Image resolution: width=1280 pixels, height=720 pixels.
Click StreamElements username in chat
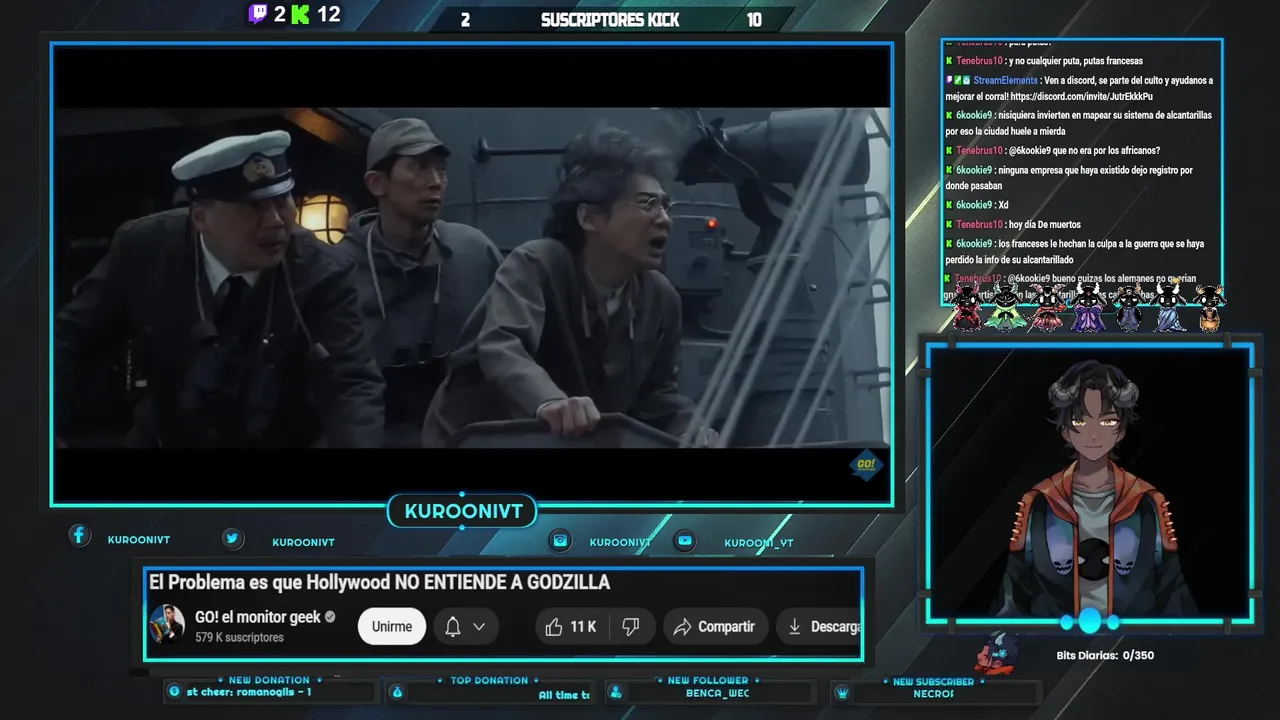click(1004, 80)
